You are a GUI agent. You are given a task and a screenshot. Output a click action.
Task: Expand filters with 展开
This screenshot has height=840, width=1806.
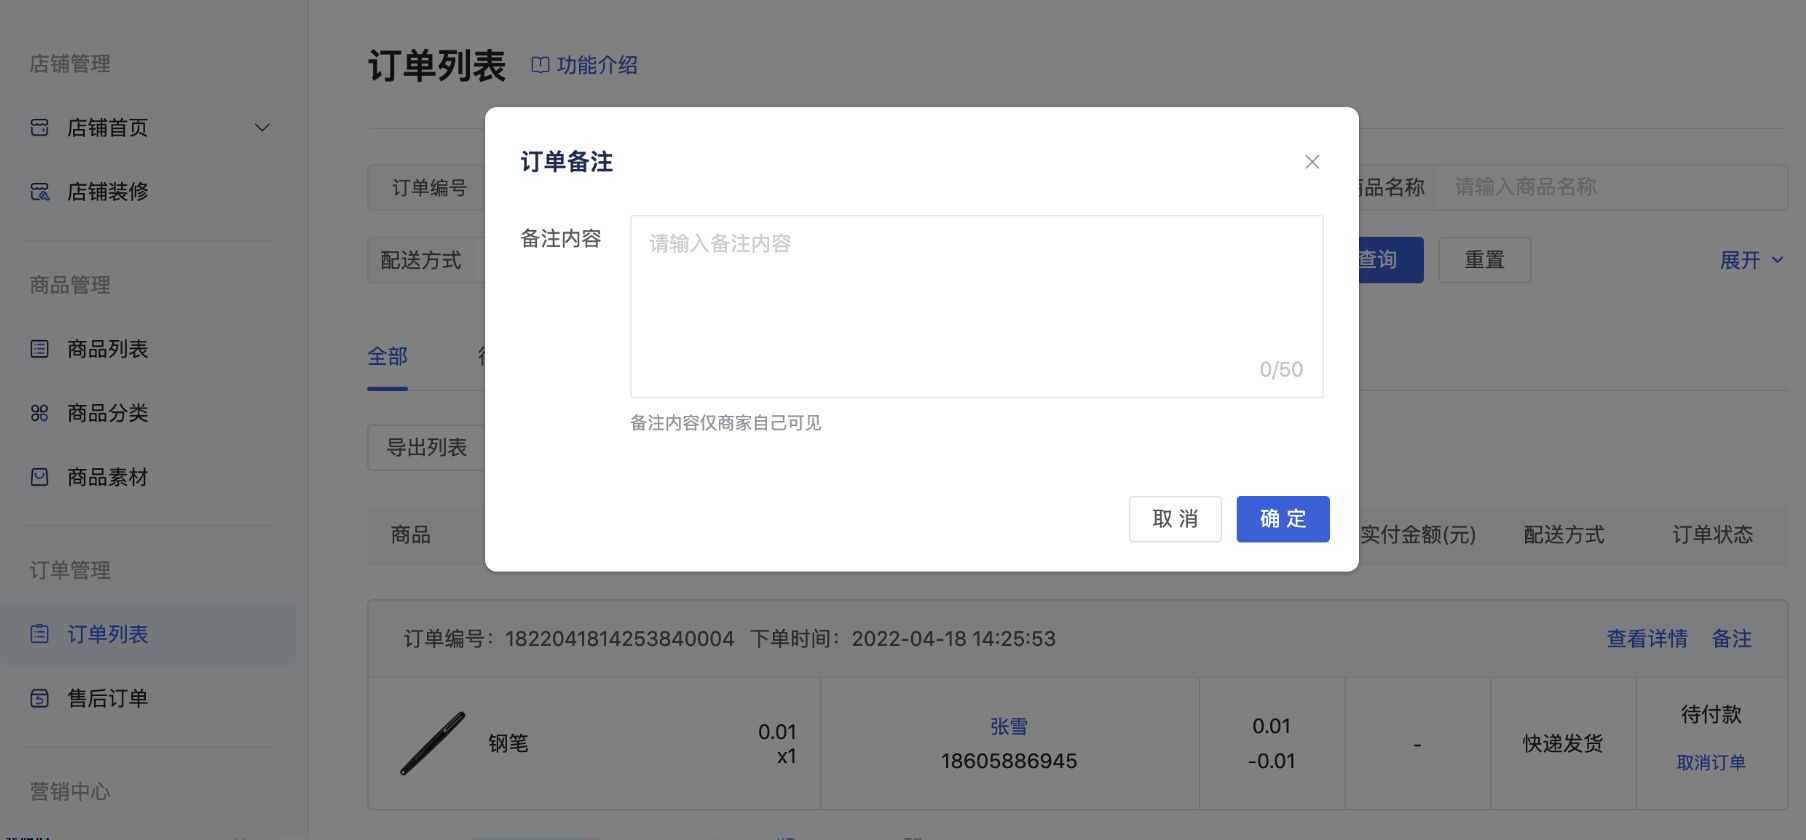point(1751,260)
